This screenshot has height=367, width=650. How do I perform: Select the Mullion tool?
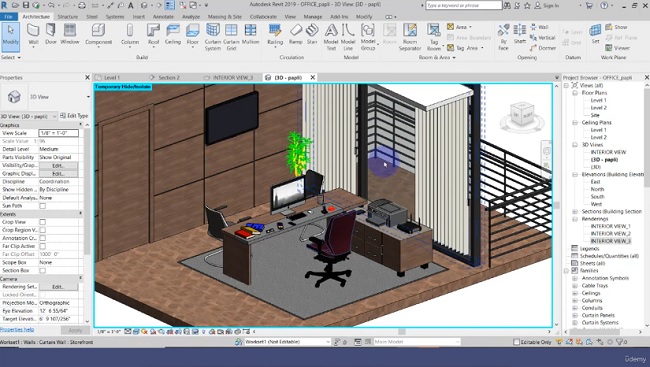tap(250, 34)
